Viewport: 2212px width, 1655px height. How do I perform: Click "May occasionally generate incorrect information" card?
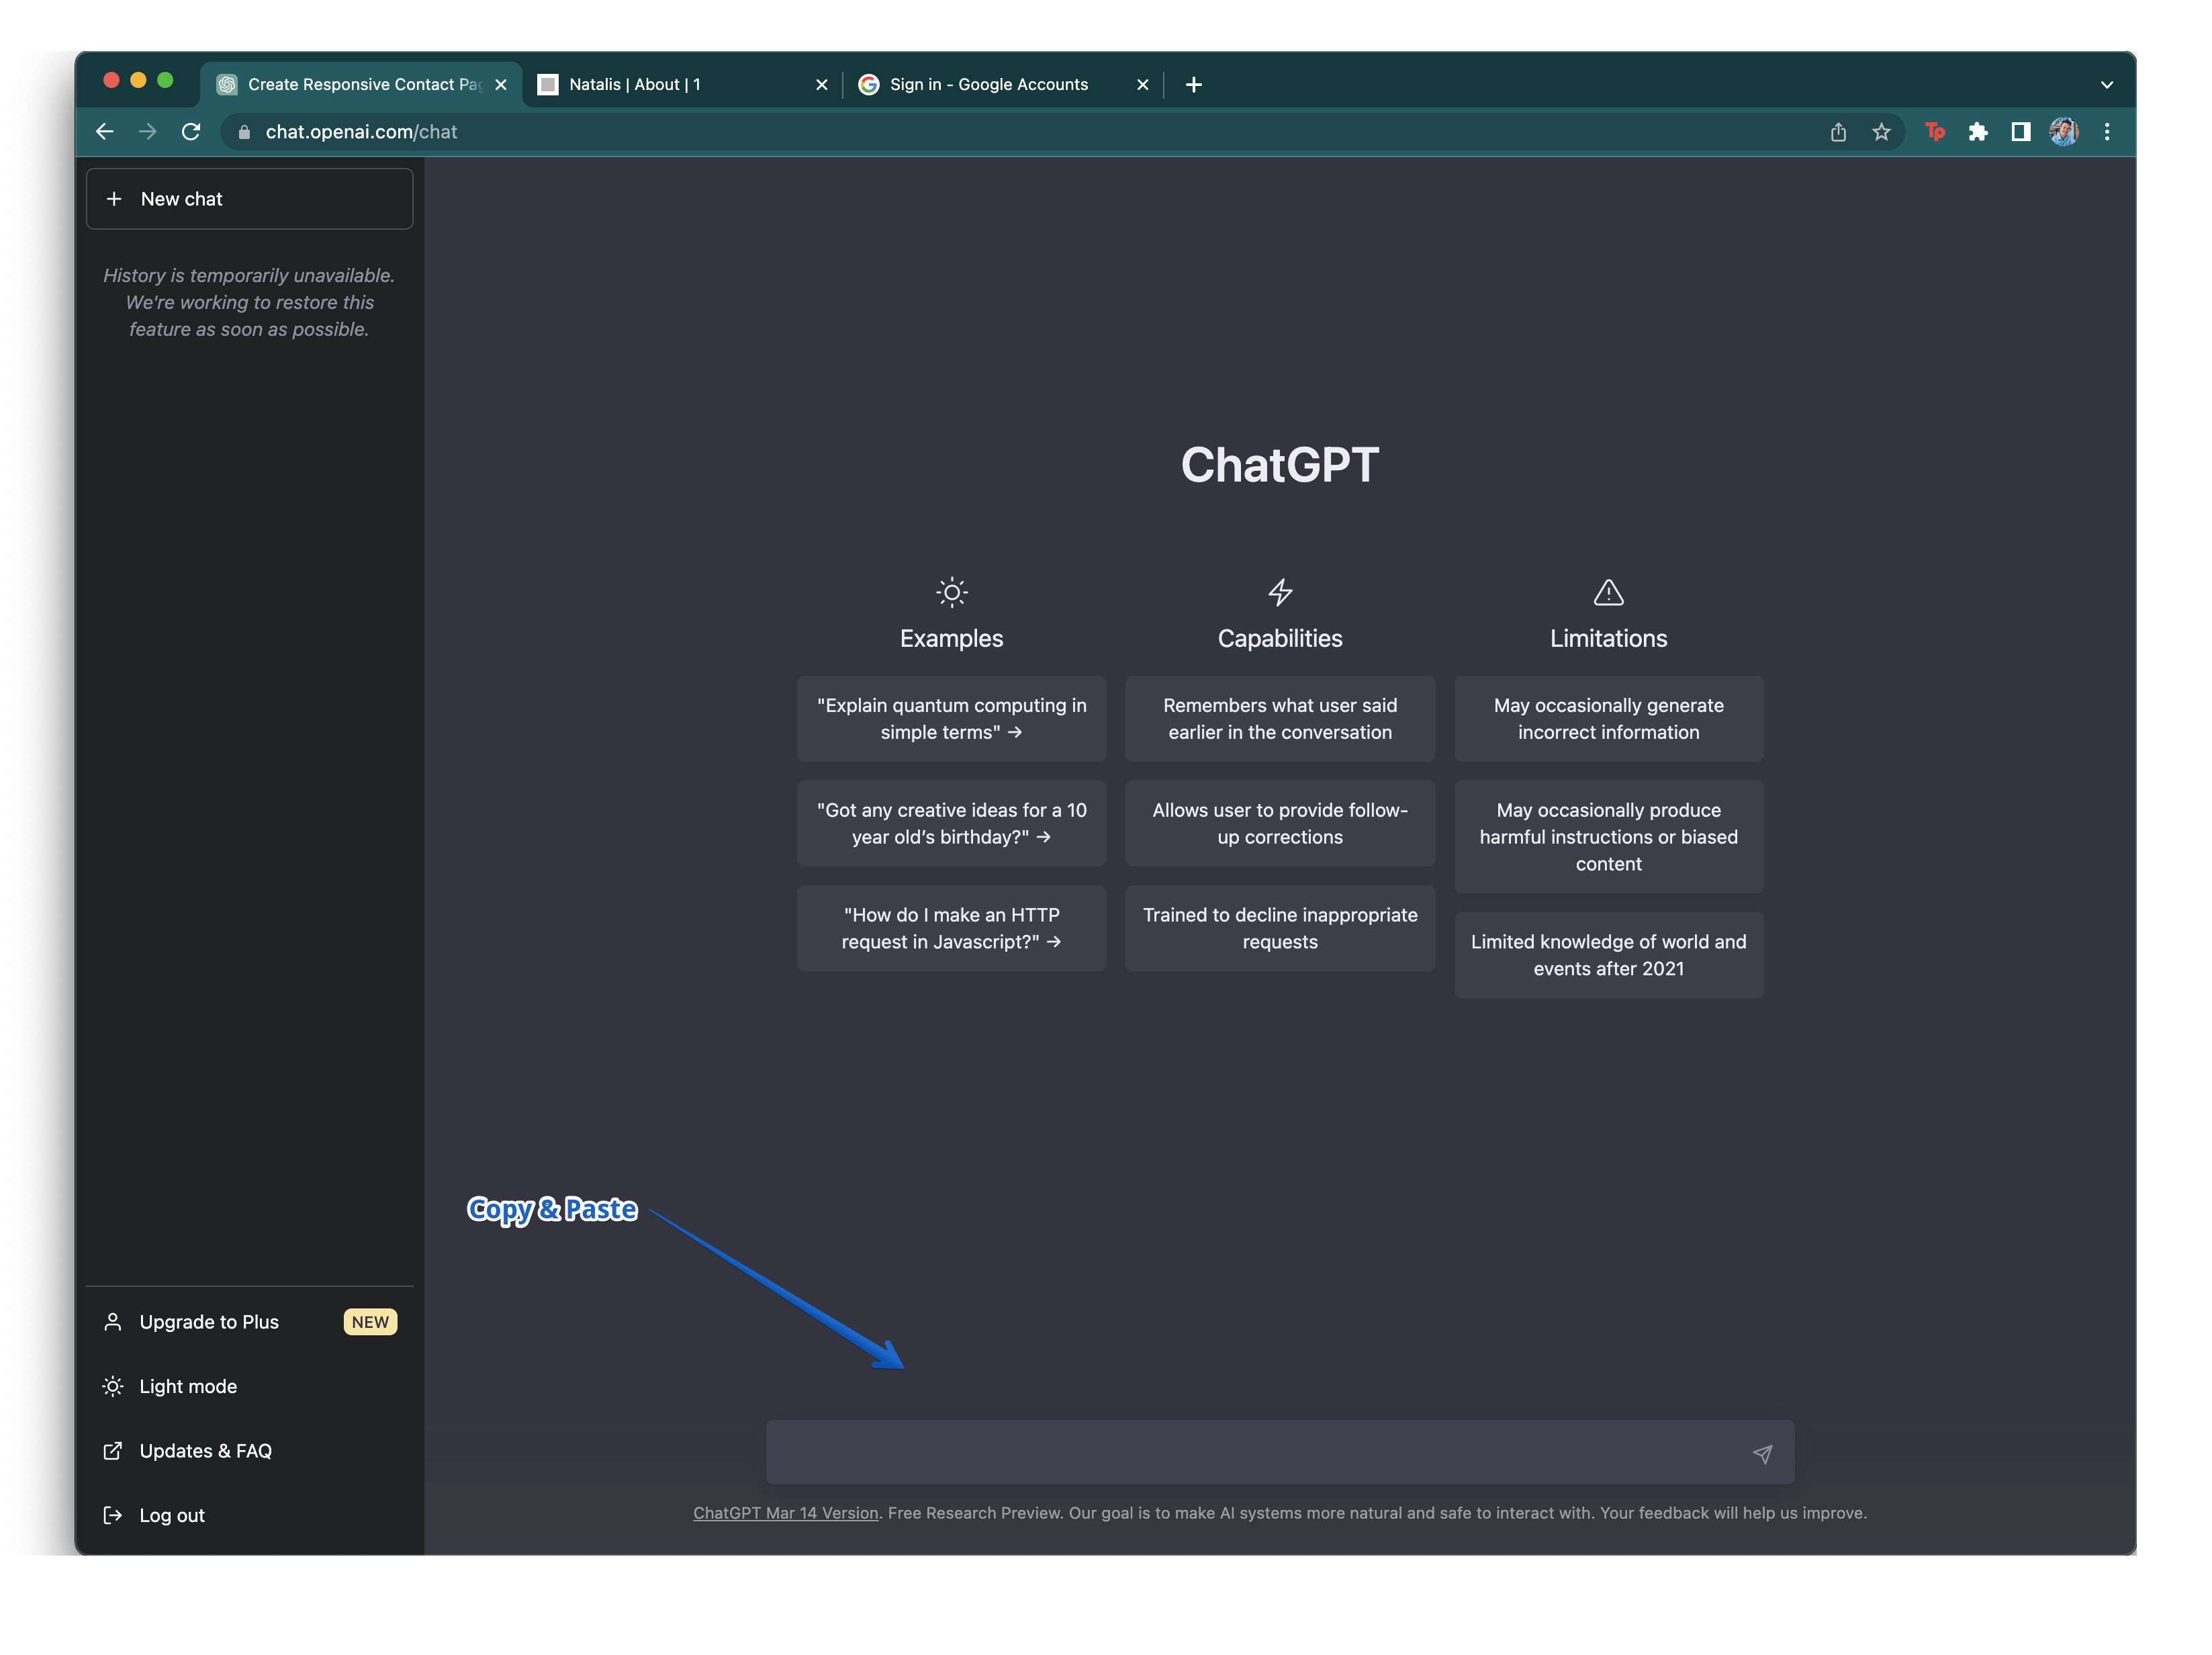tap(1608, 719)
